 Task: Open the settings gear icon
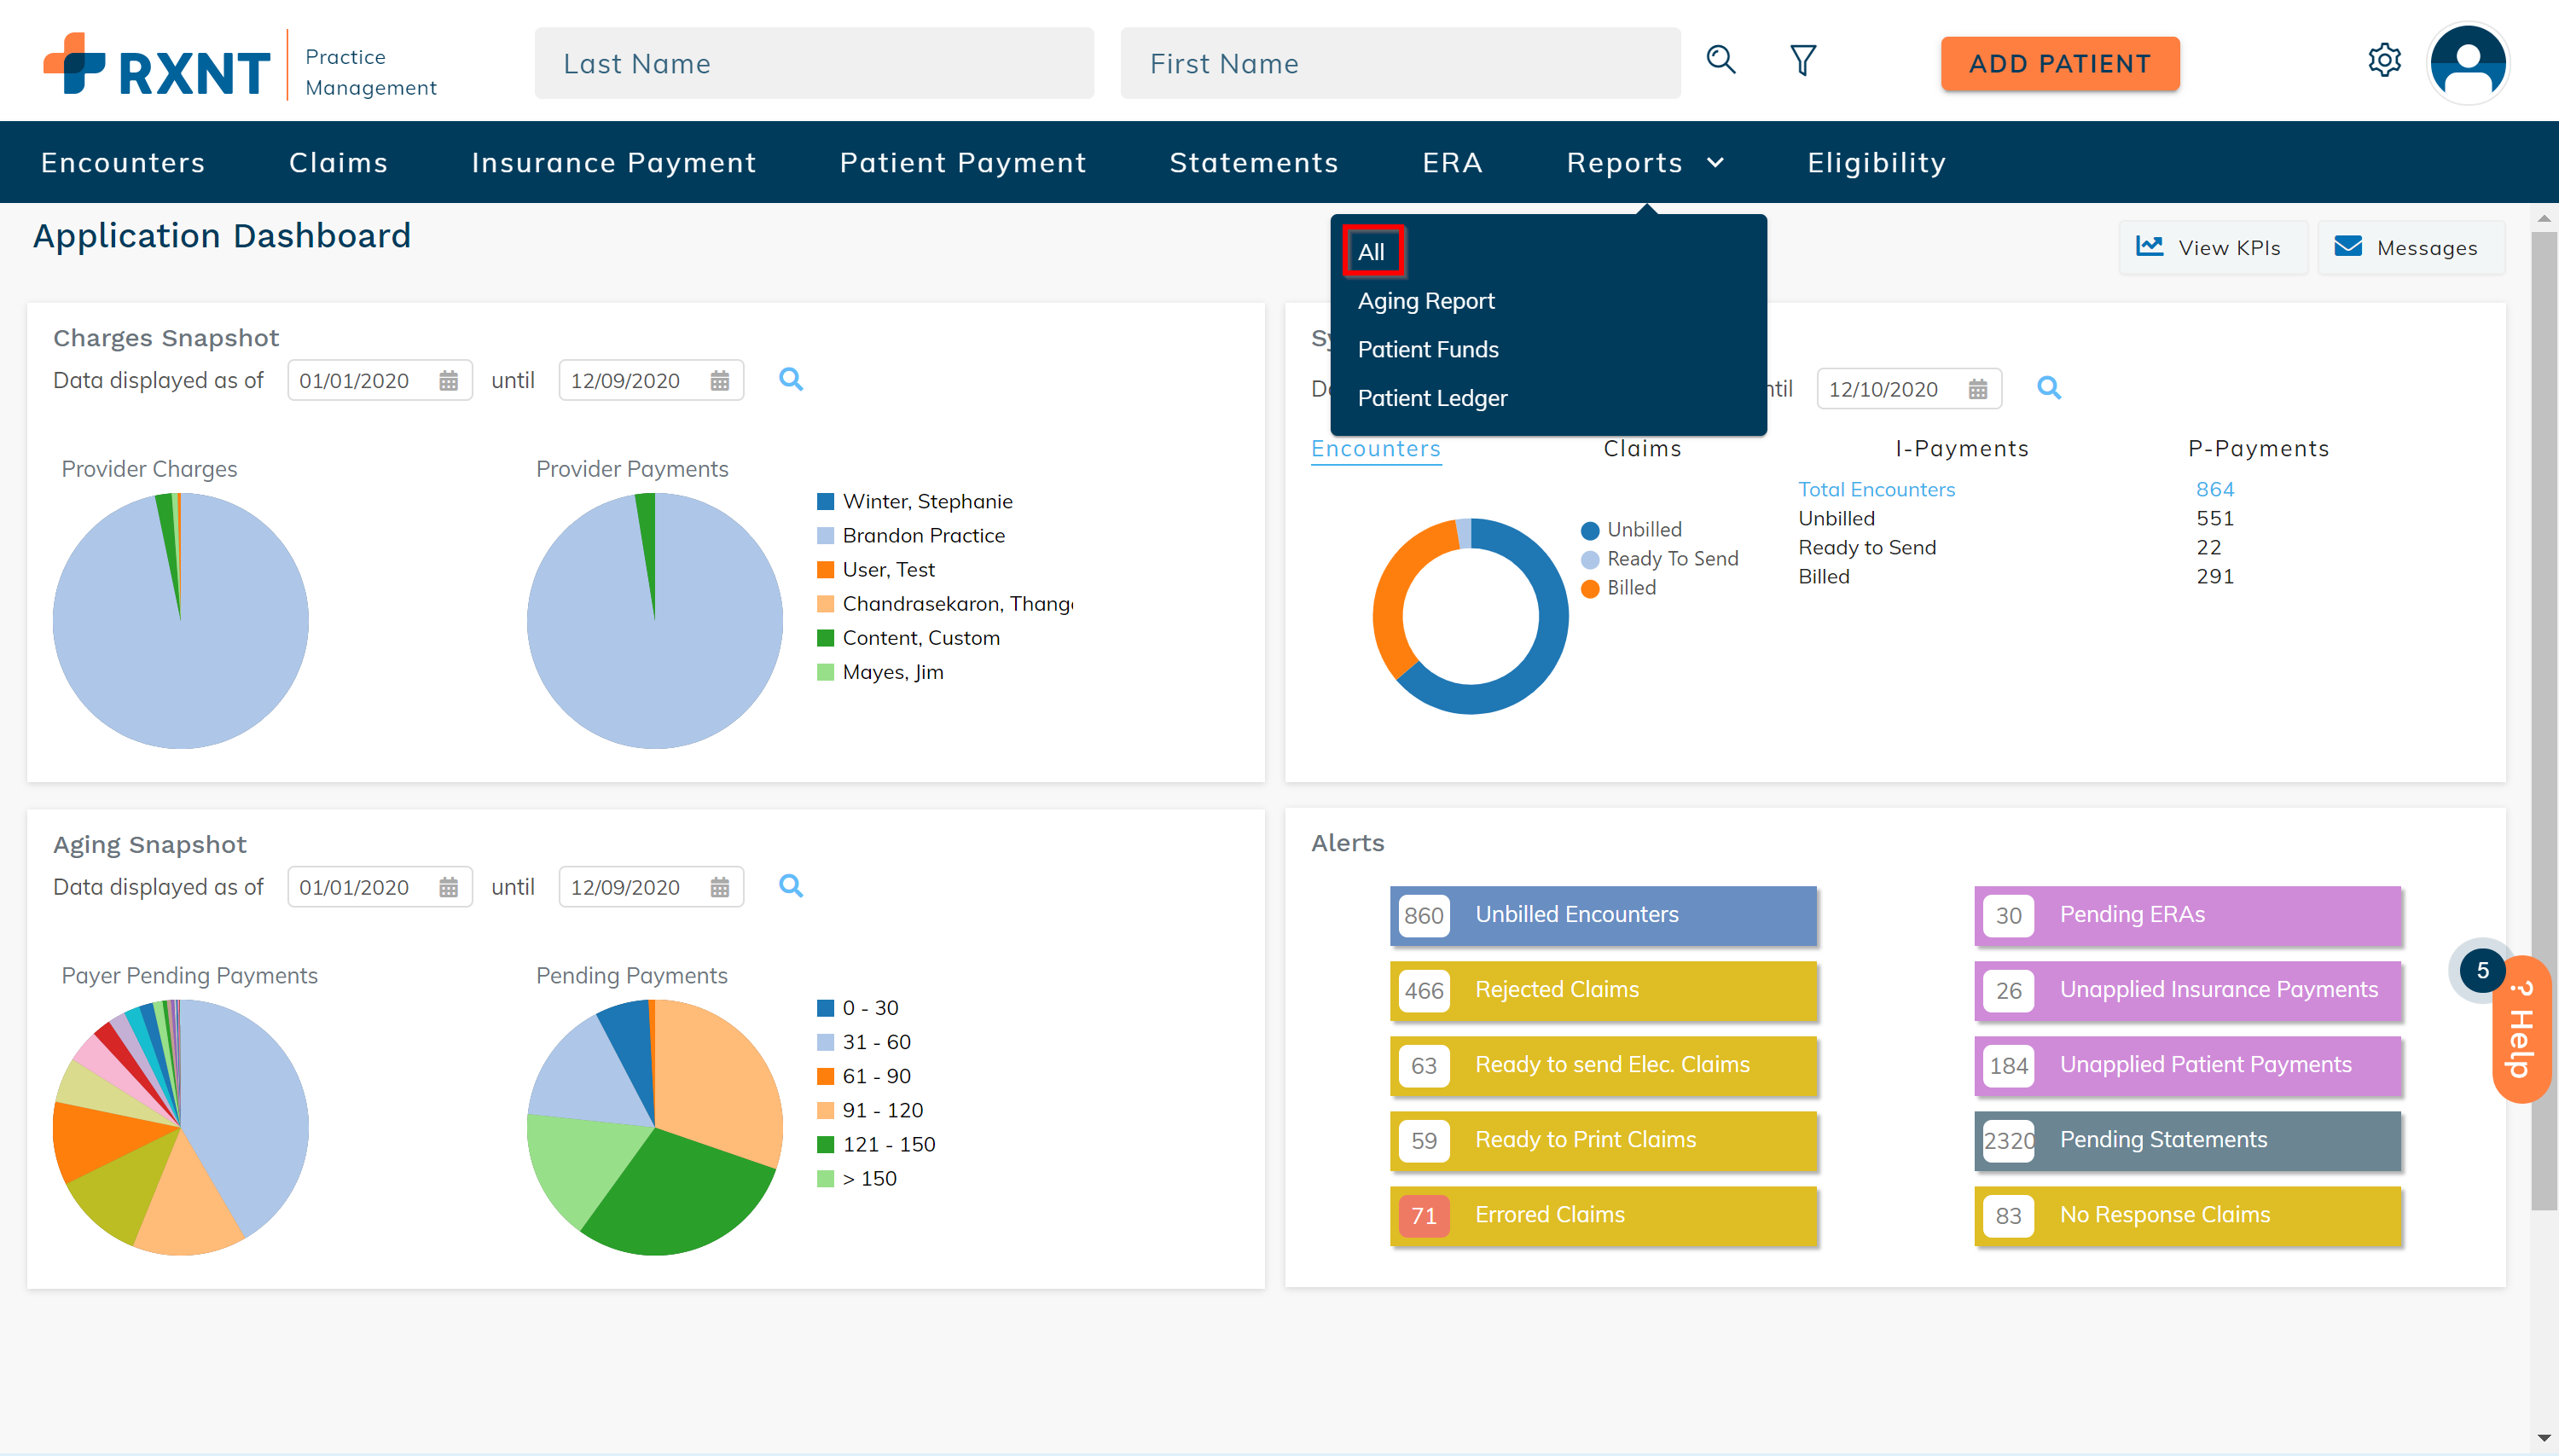(2384, 61)
